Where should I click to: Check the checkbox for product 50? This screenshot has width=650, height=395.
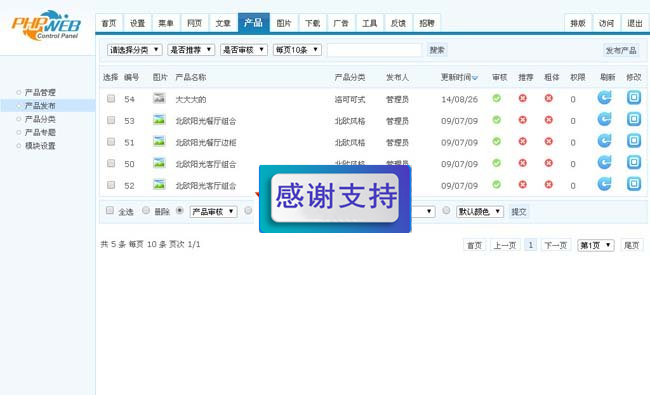coord(111,163)
